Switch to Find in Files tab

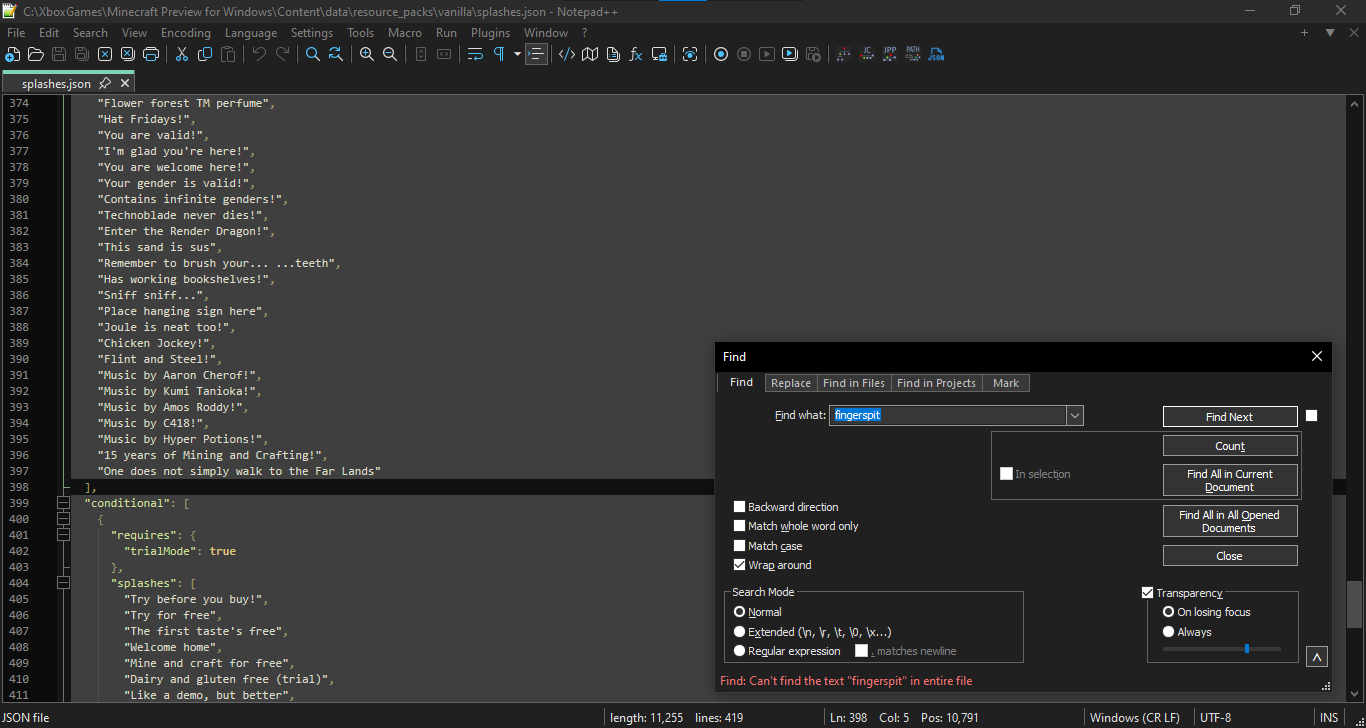854,383
